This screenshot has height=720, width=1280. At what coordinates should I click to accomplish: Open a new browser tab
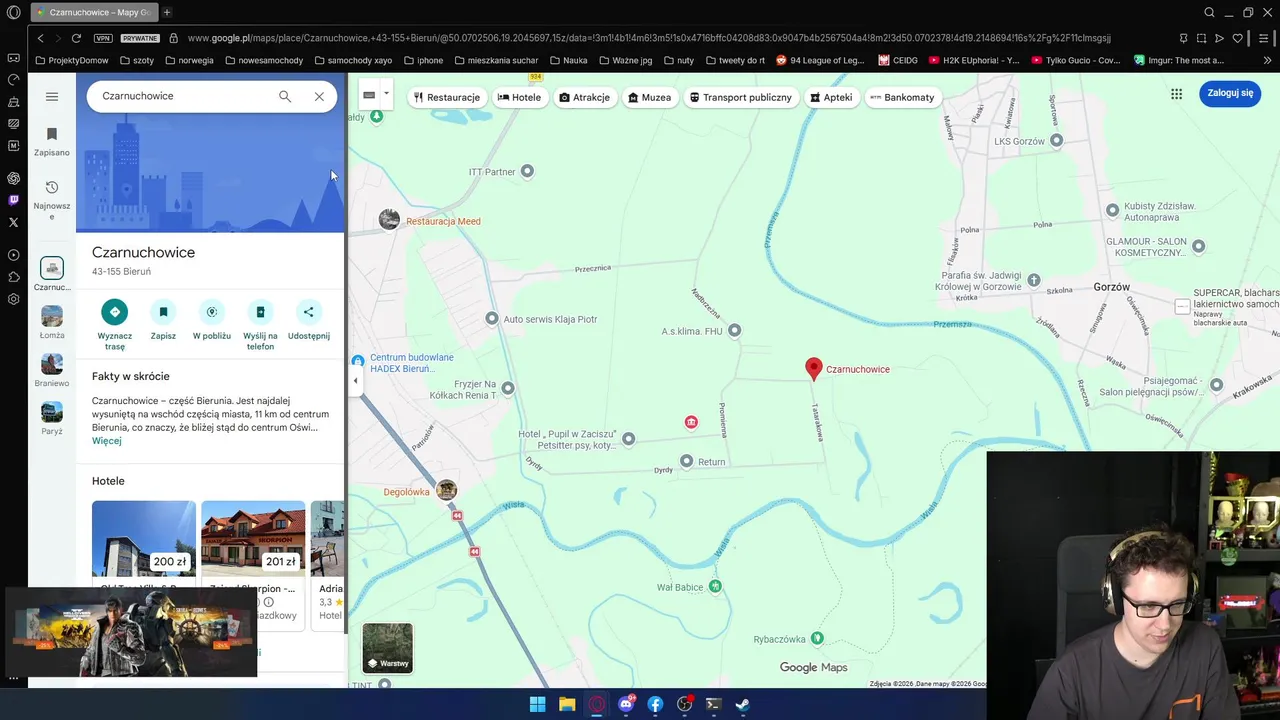pyautogui.click(x=167, y=12)
